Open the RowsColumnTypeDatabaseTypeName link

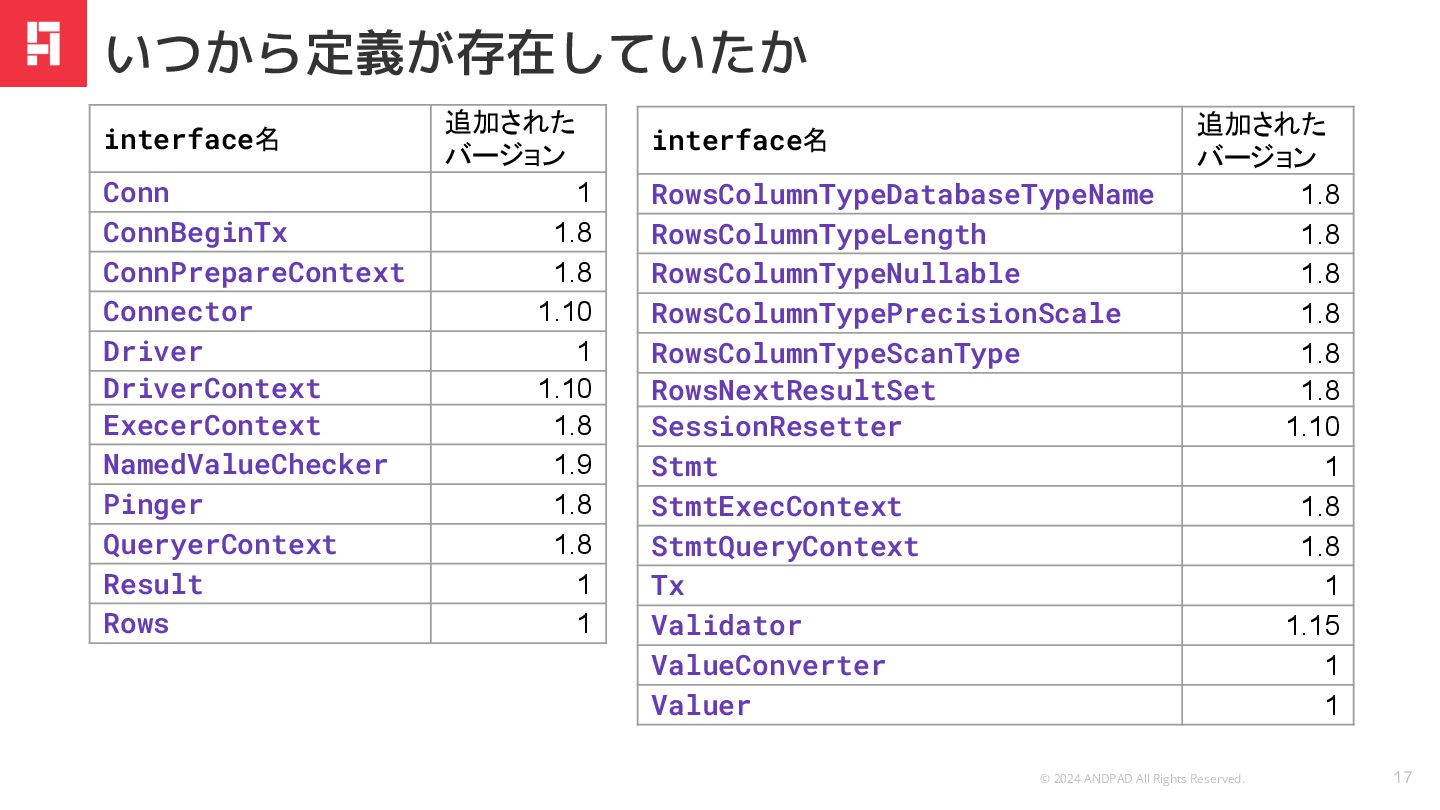click(x=902, y=195)
